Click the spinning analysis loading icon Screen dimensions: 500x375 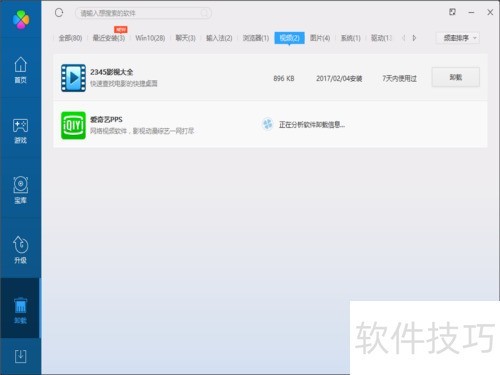[267, 124]
